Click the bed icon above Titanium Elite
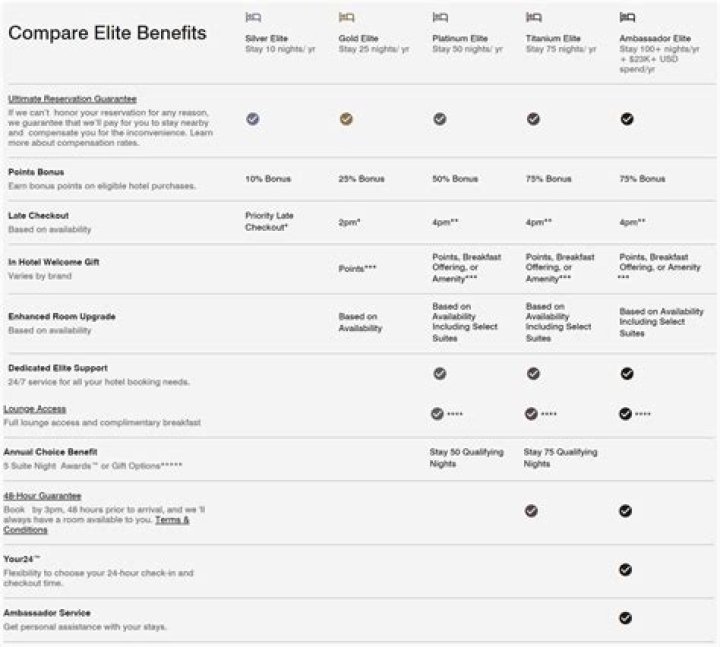Screen dimensions: 720x647 click(x=533, y=17)
